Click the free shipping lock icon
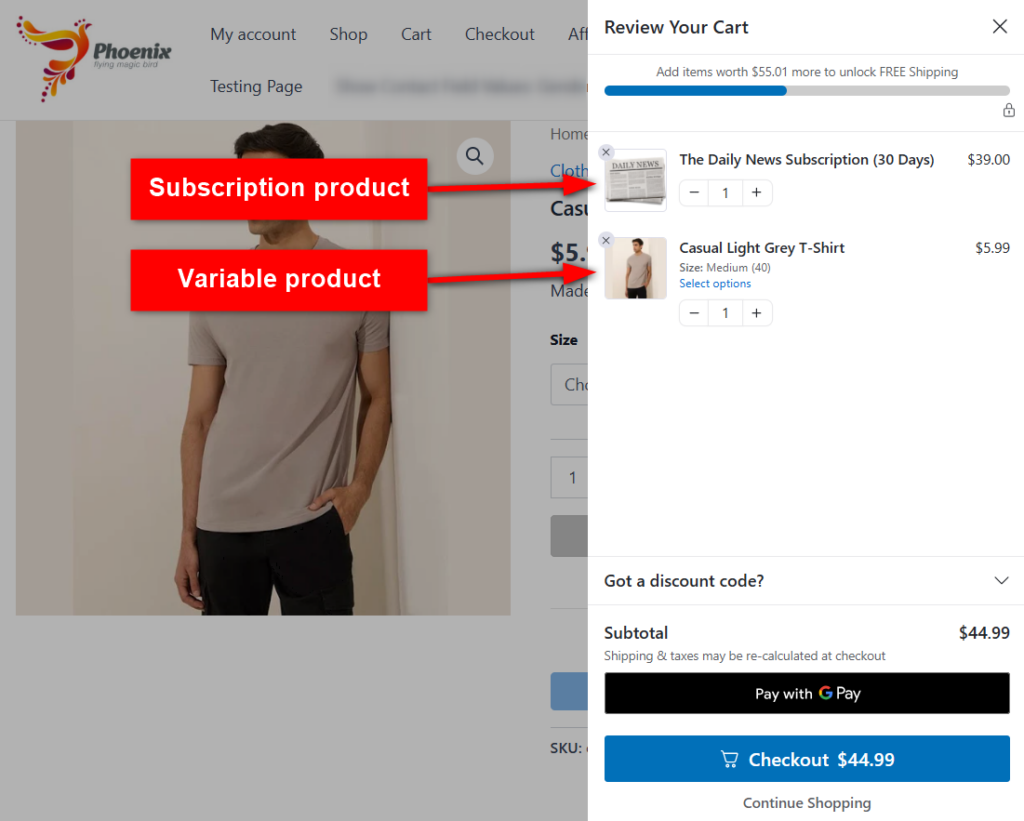The image size is (1024, 821). pos(1008,110)
